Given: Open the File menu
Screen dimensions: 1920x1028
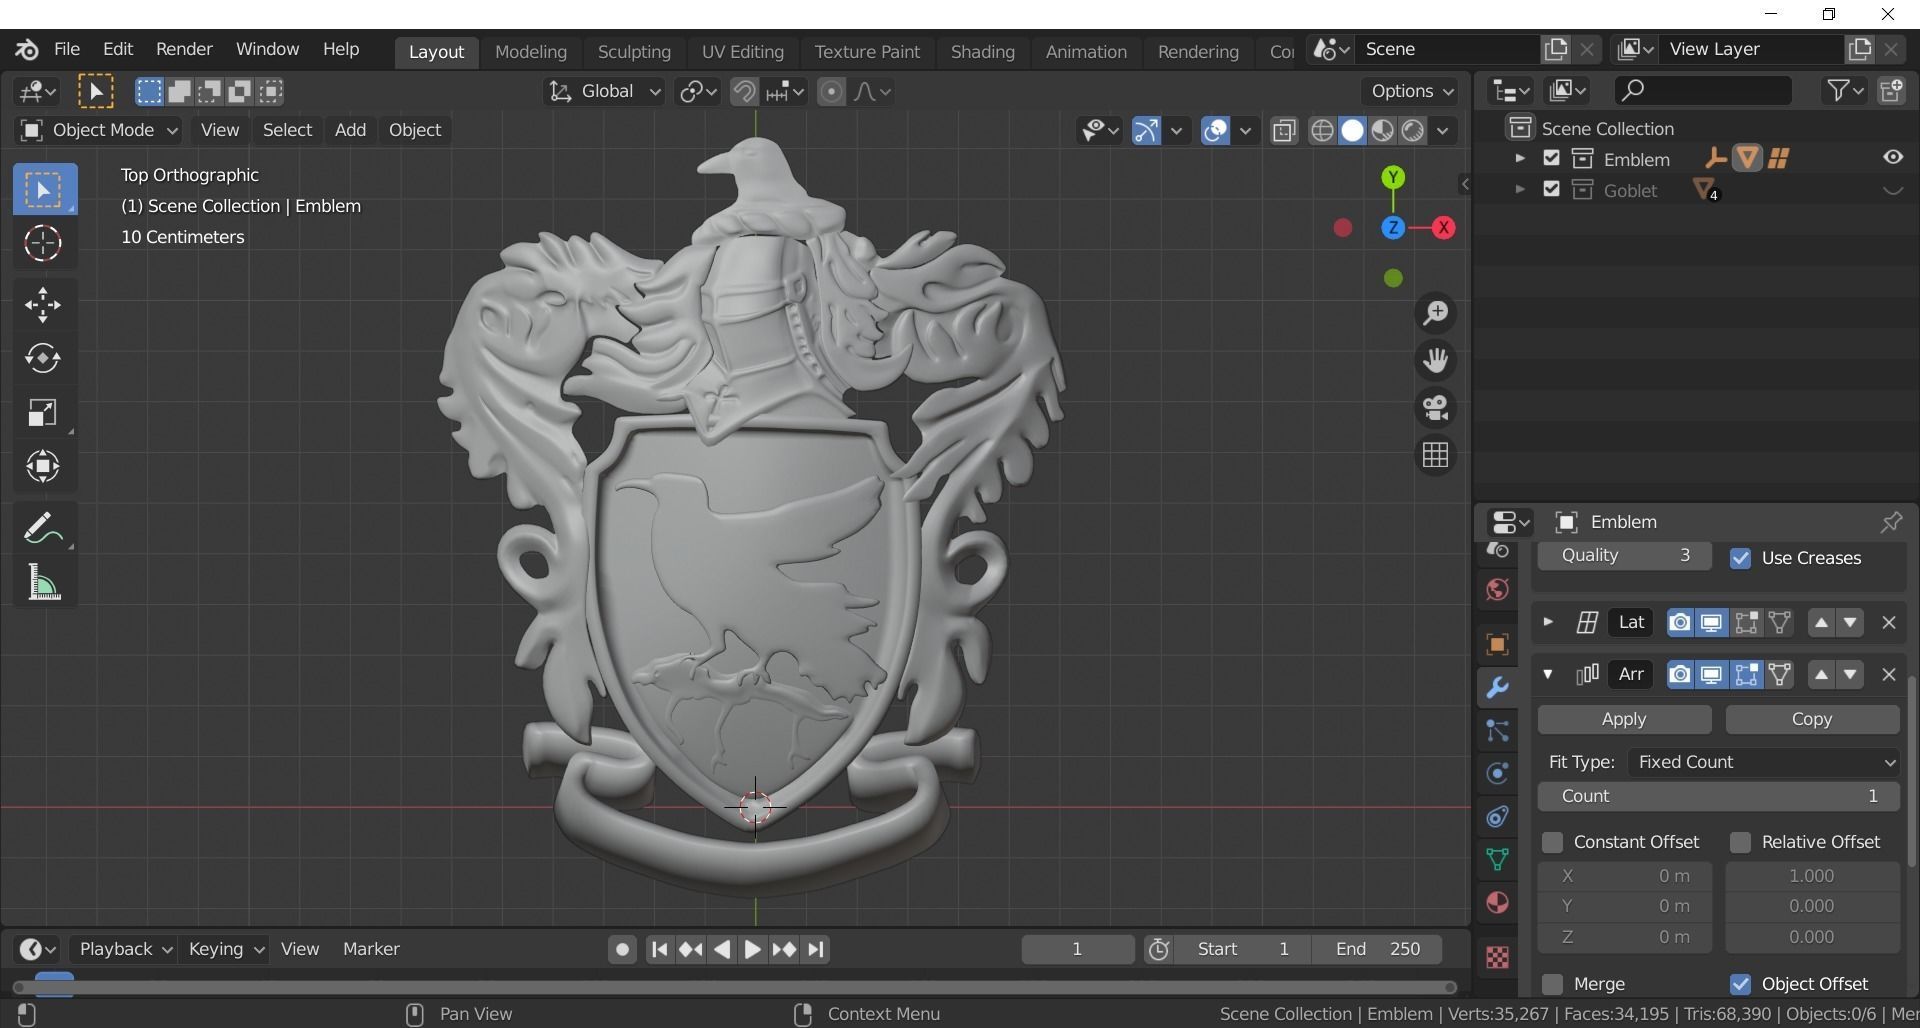Looking at the screenshot, I should 66,49.
